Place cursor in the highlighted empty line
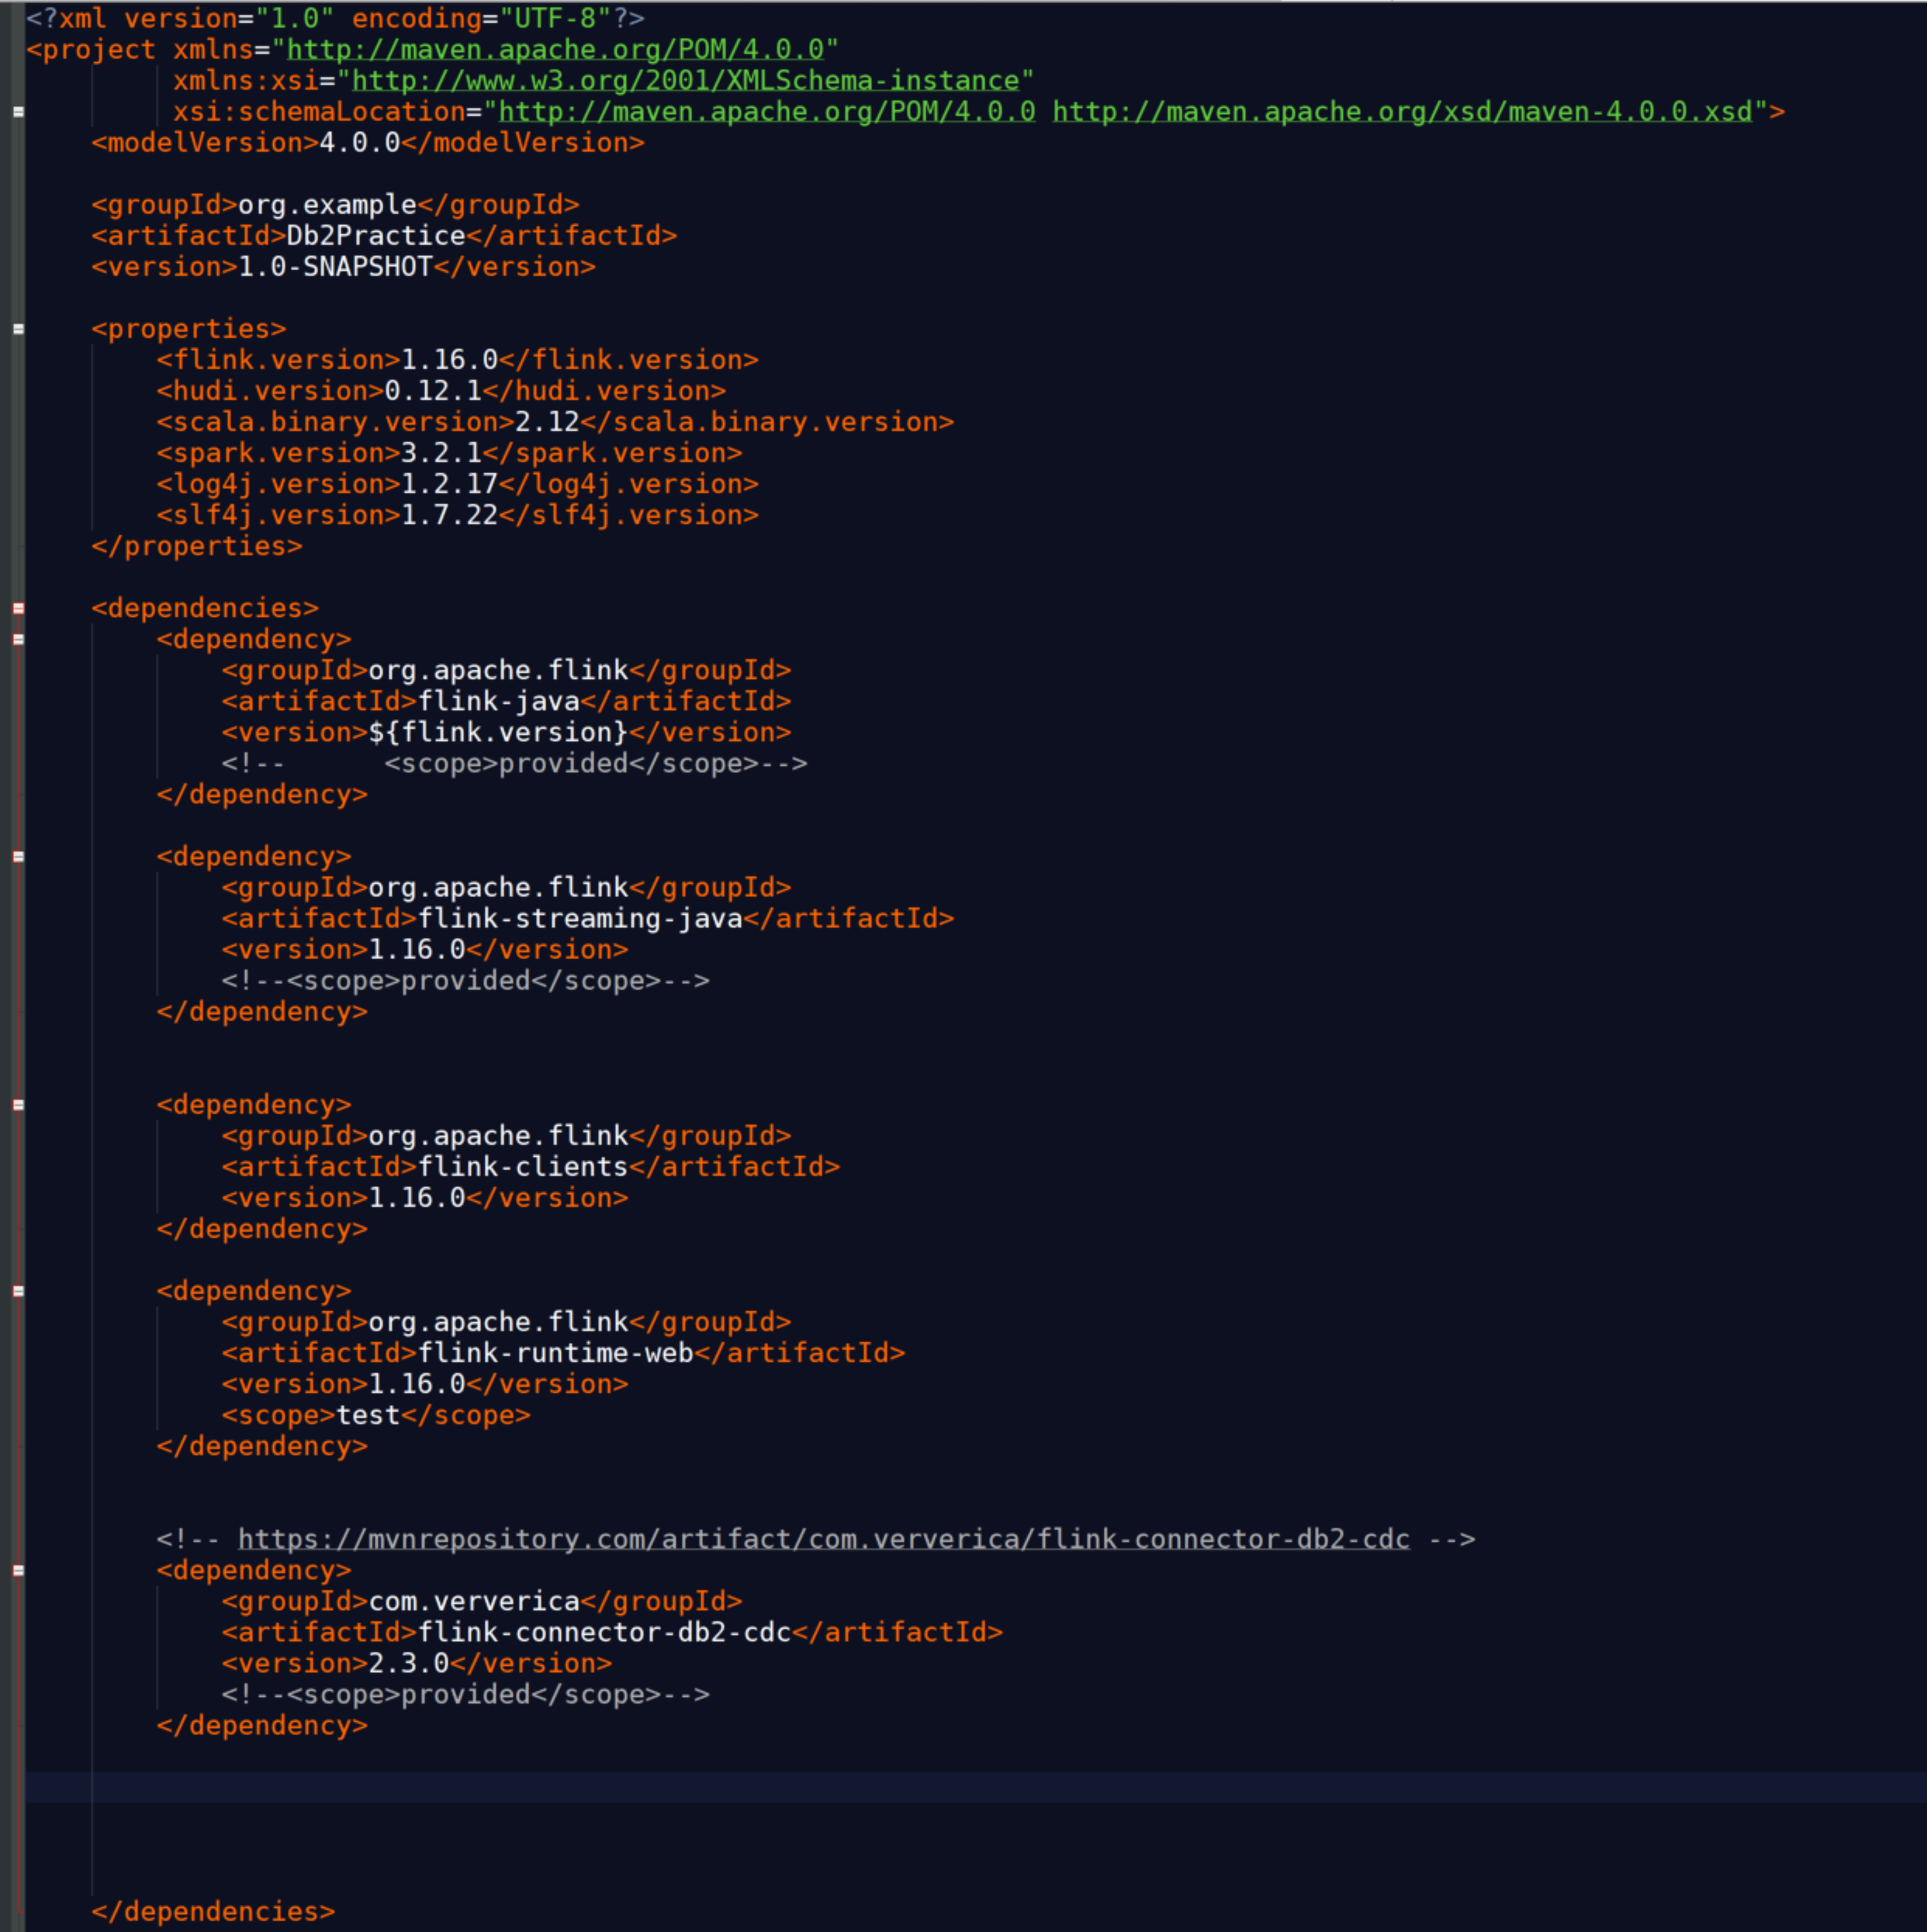The image size is (1927, 1932). coord(975,1786)
